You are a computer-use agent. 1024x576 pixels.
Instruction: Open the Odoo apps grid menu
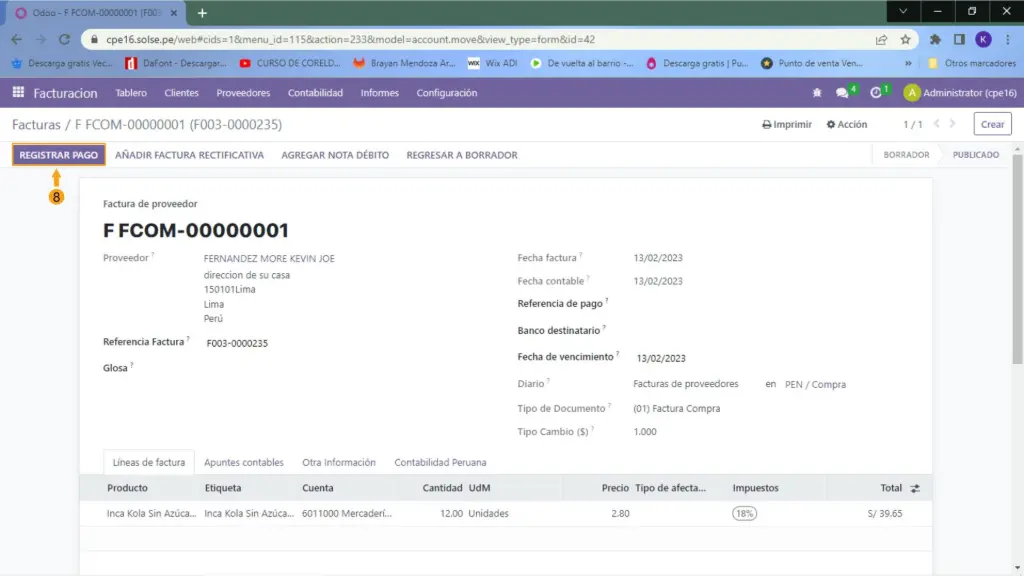point(18,93)
